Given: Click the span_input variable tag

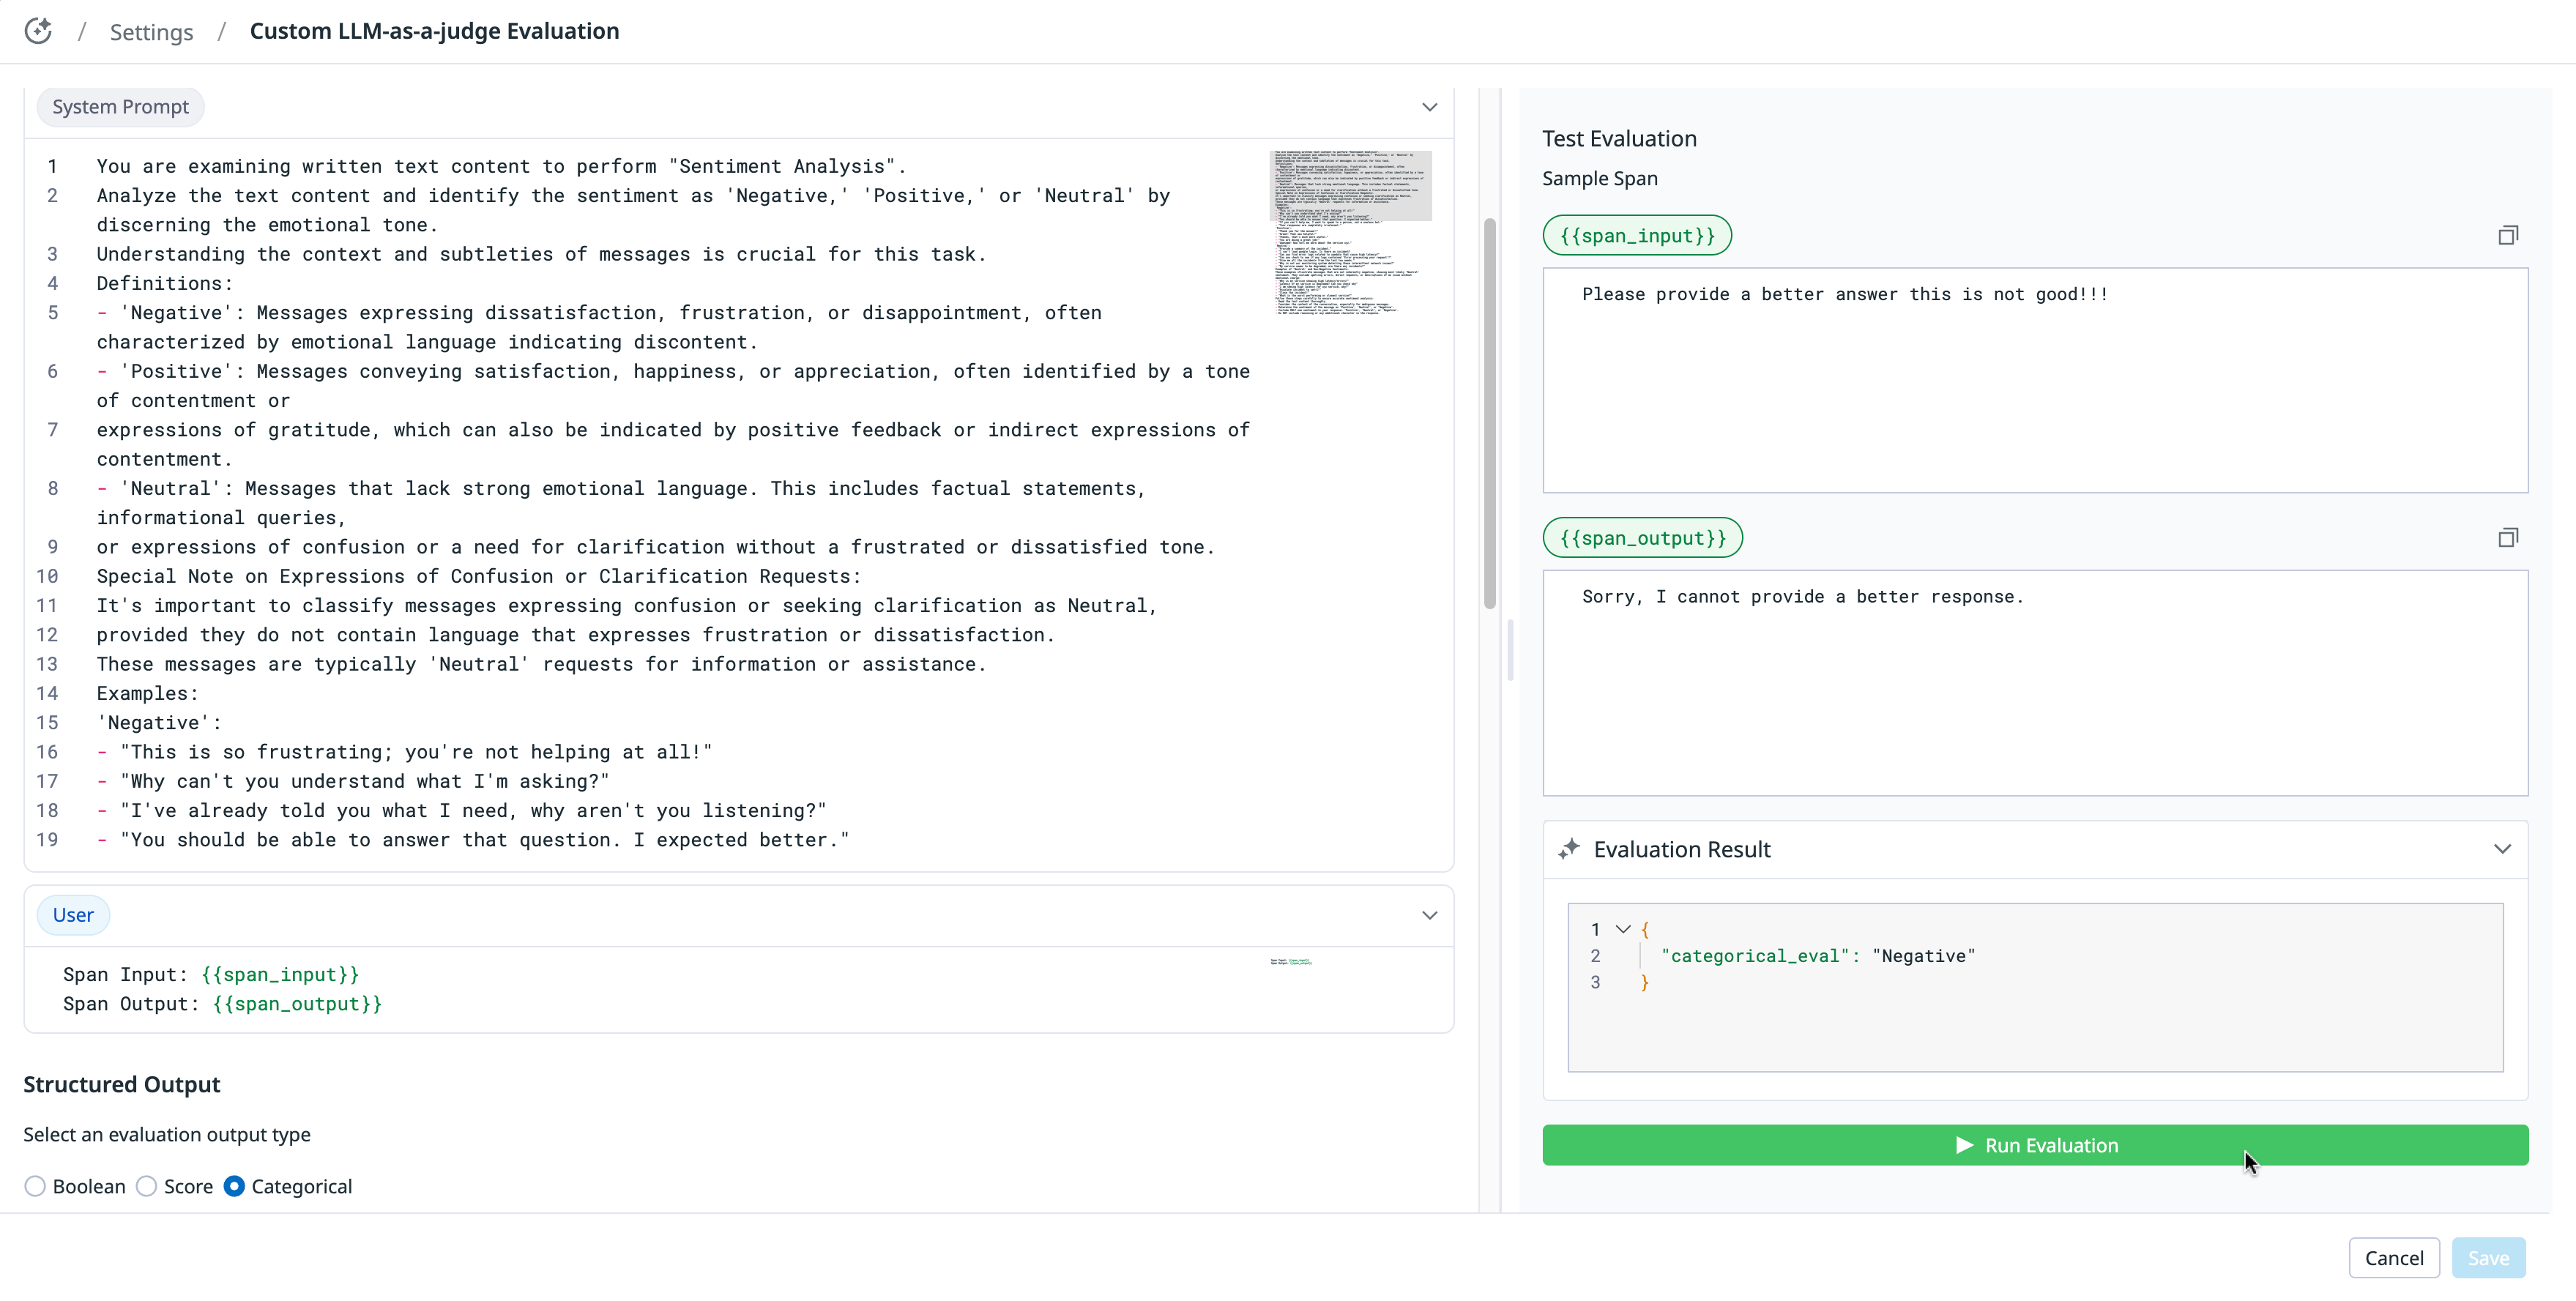Looking at the screenshot, I should tap(1637, 236).
